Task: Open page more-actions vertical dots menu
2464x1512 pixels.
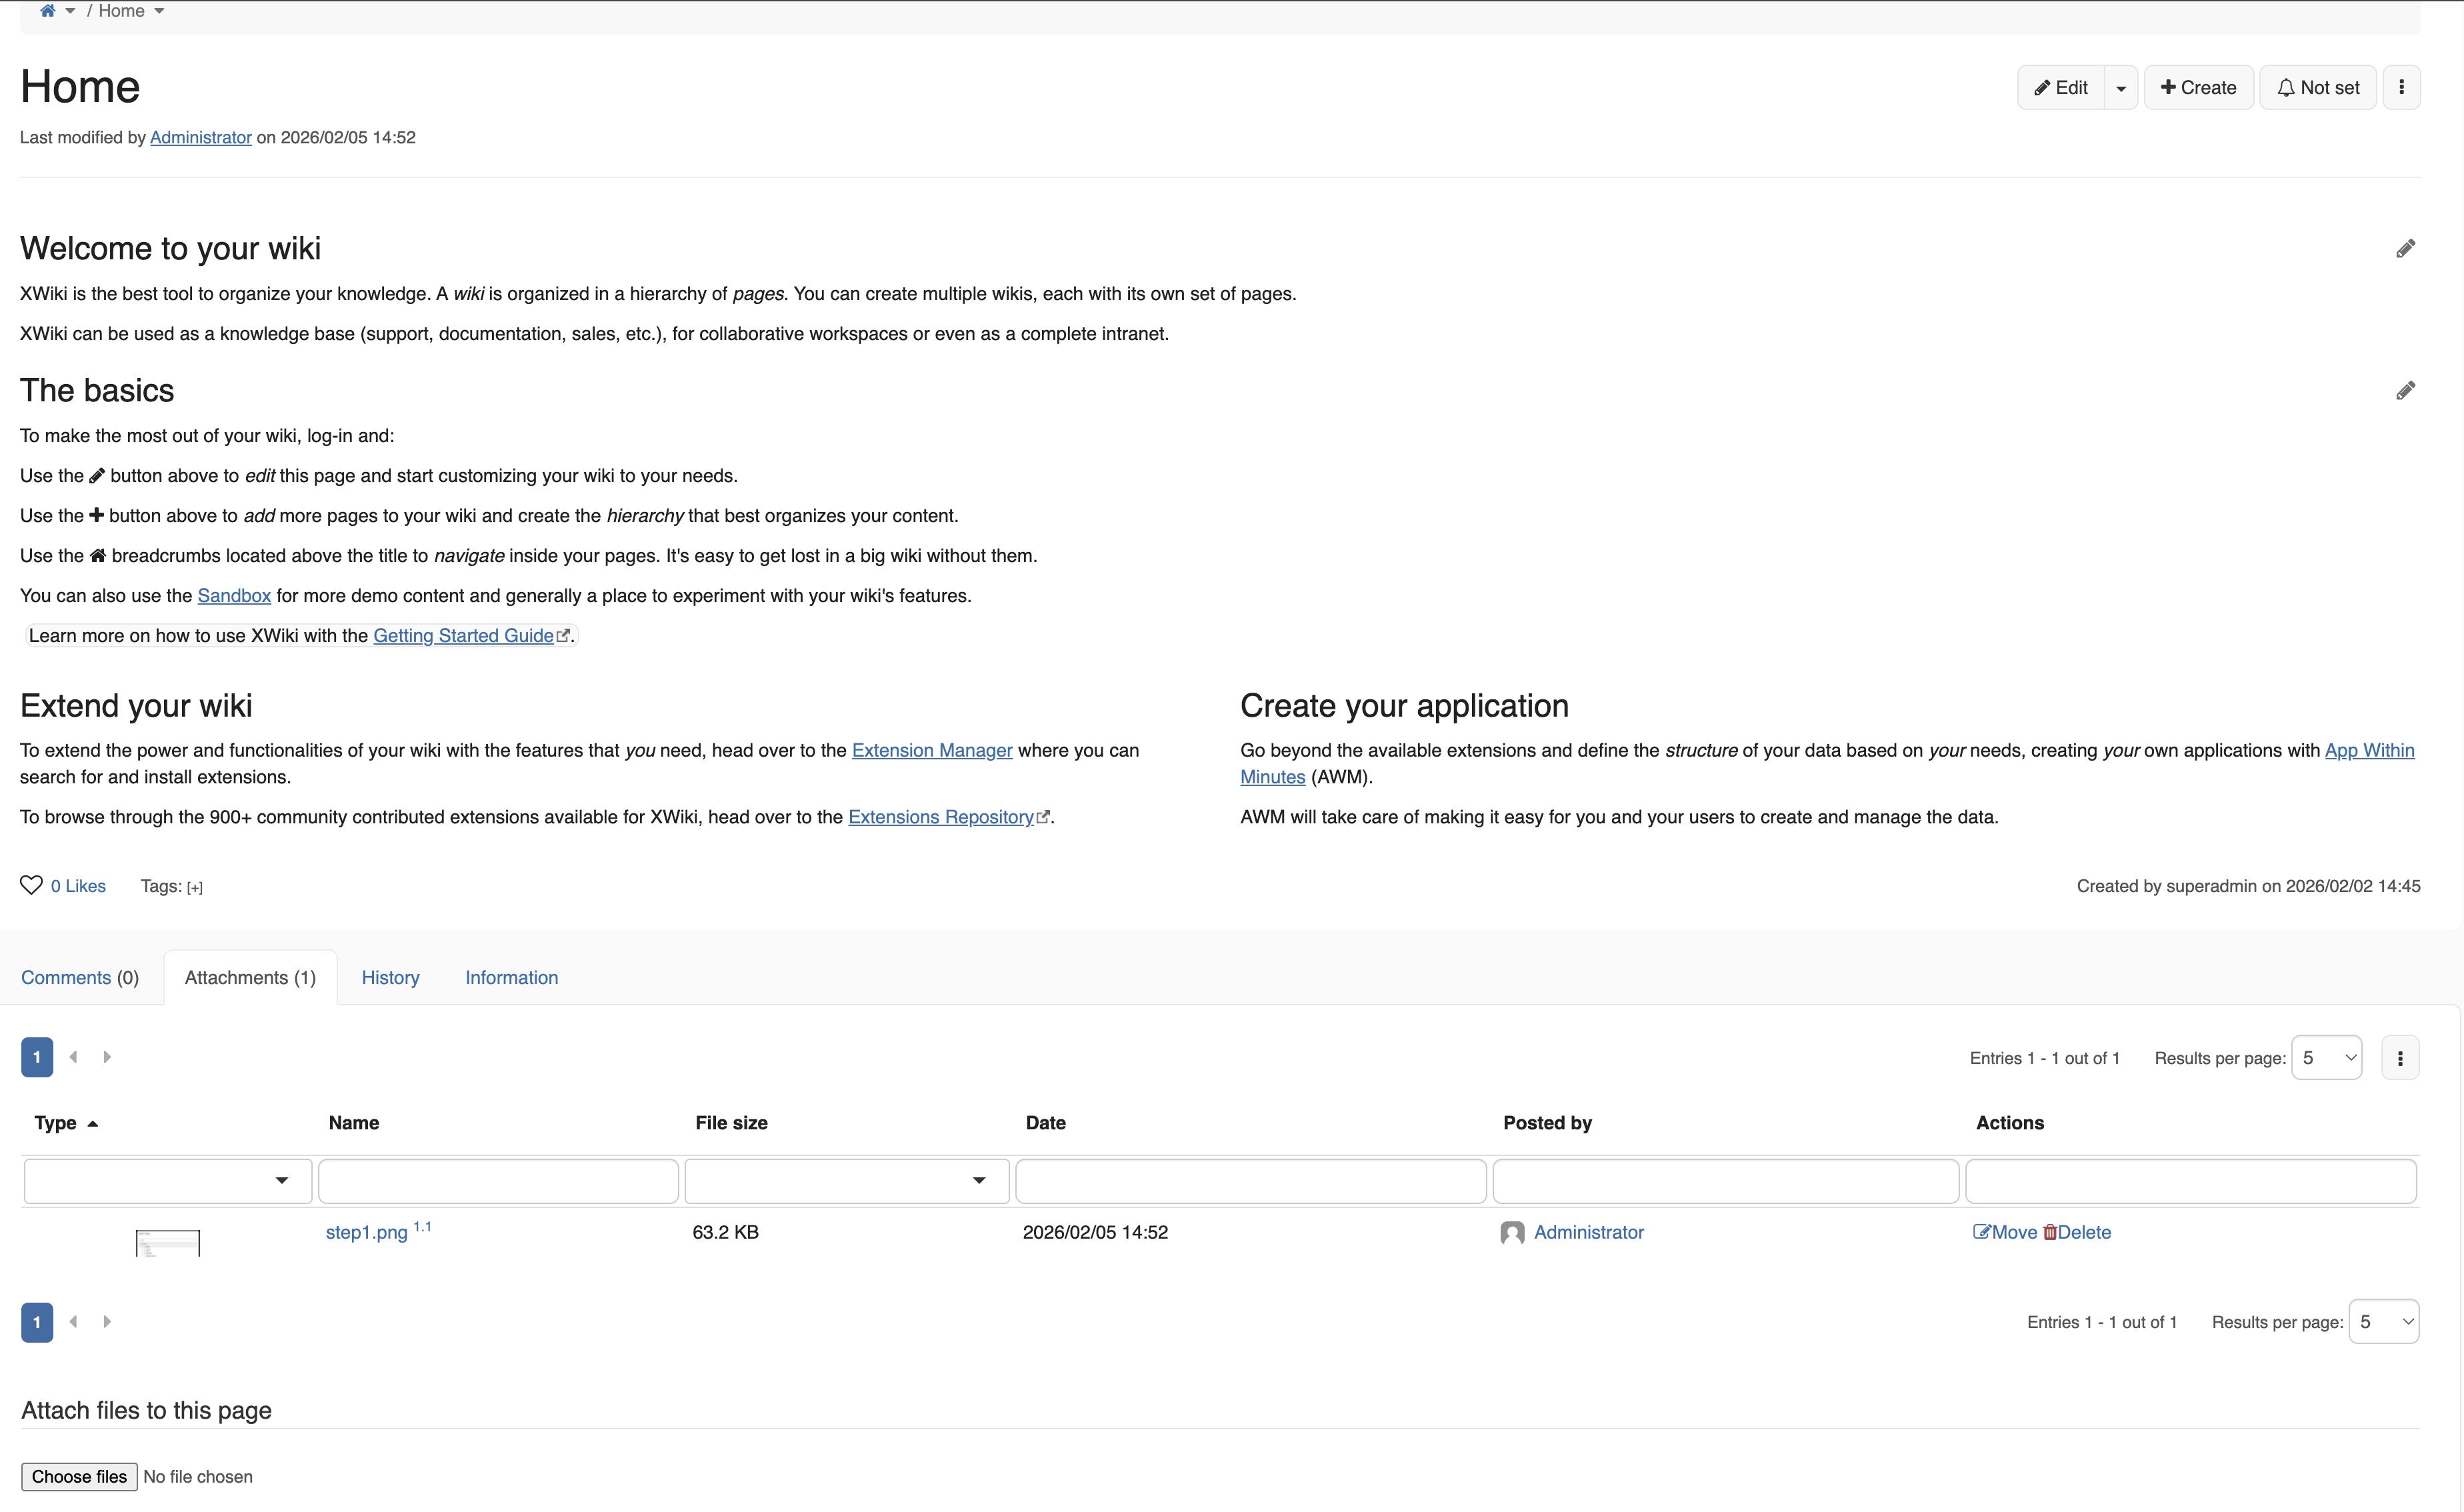Action: point(2401,87)
